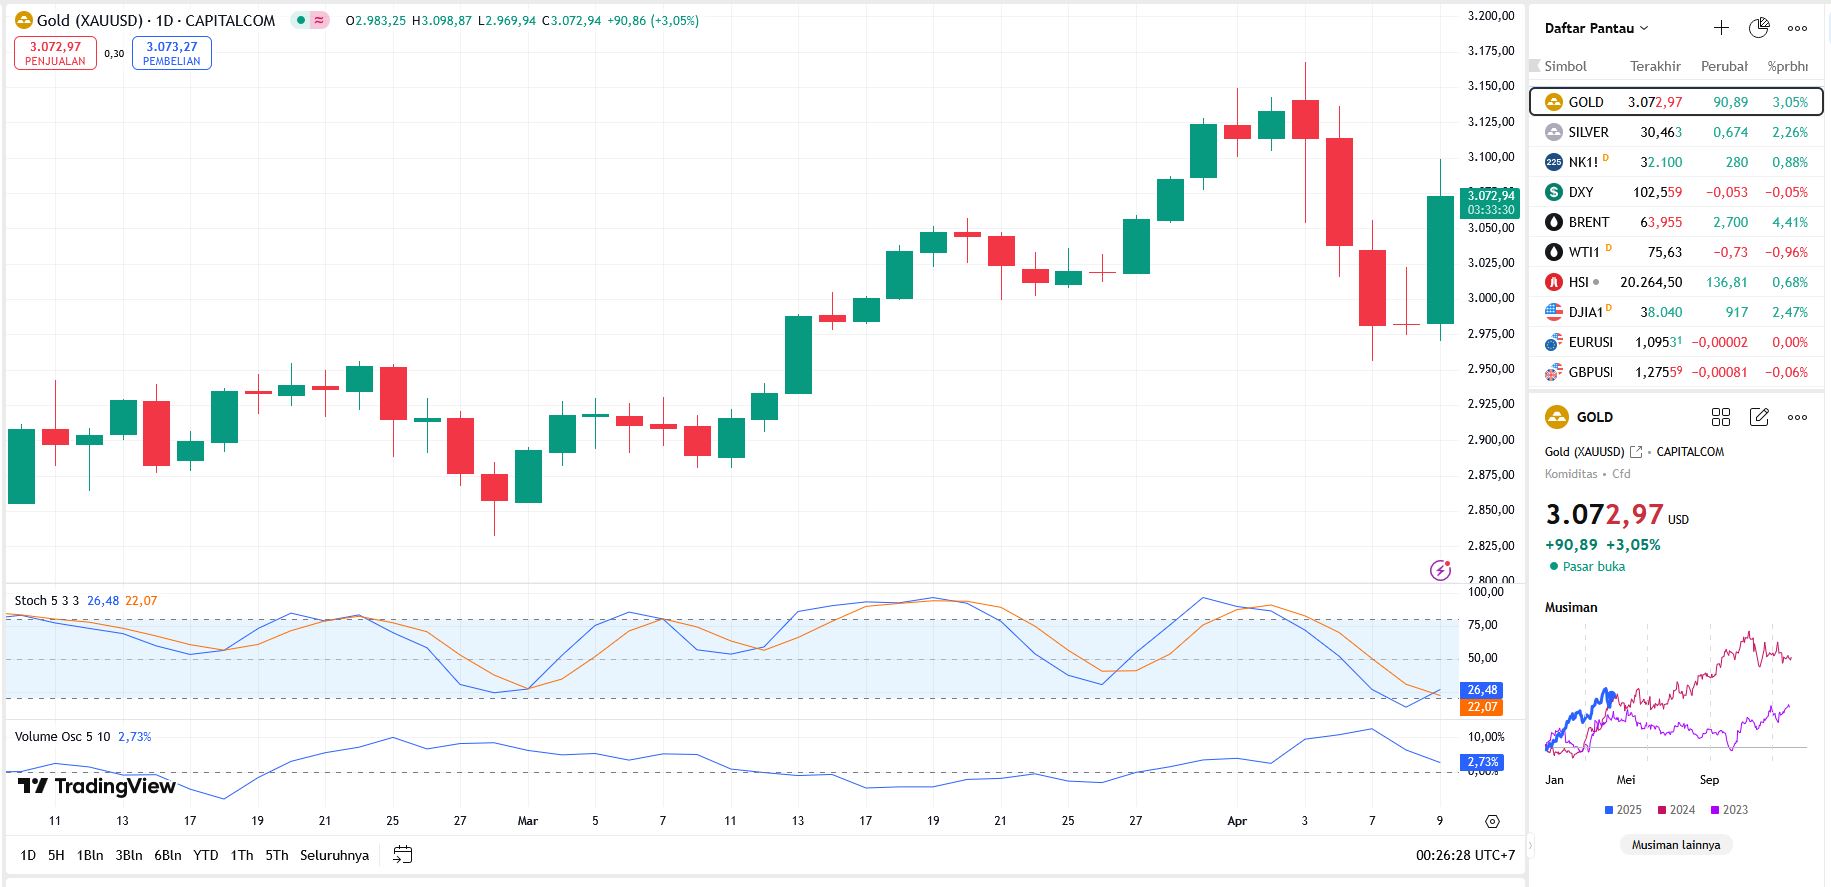Image resolution: width=1831 pixels, height=887 pixels.
Task: Toggle the 2023 seasonal series
Action: tap(1729, 810)
